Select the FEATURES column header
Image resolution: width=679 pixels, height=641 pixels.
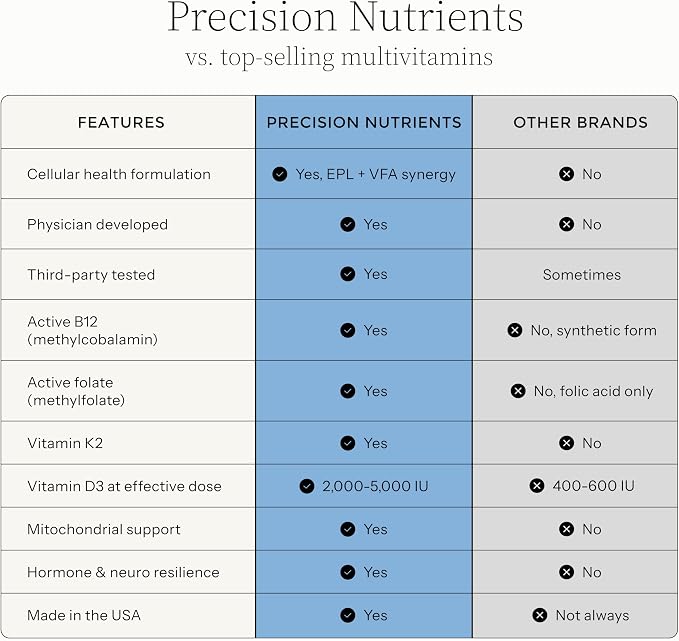click(x=121, y=123)
